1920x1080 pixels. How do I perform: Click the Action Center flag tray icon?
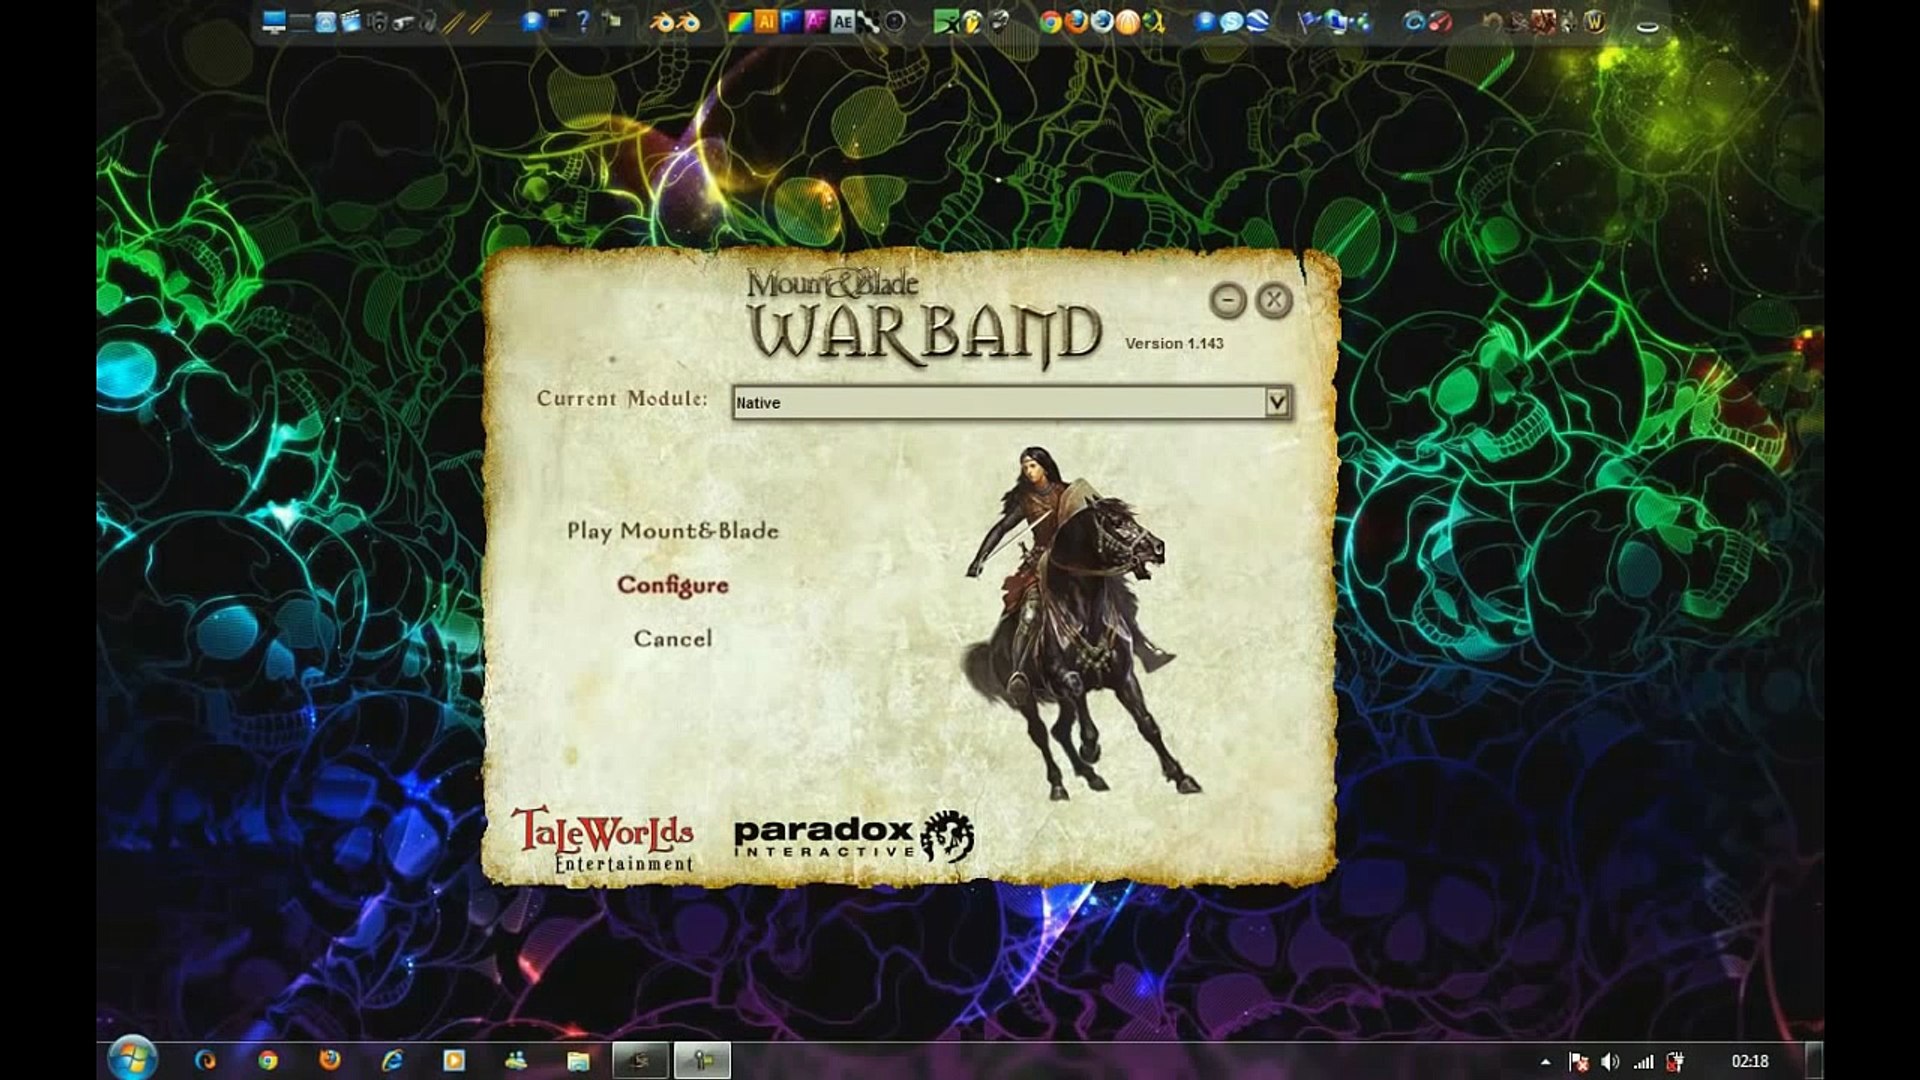point(1579,1061)
